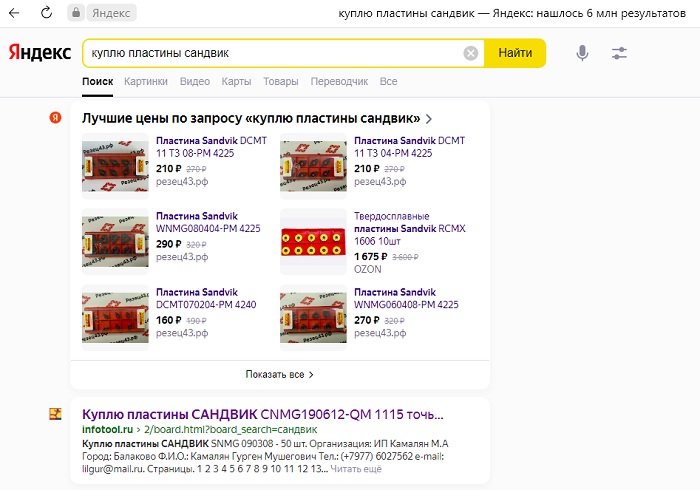Click the chevron after the best prices heading
Image resolution: width=700 pixels, height=490 pixels.
[429, 119]
